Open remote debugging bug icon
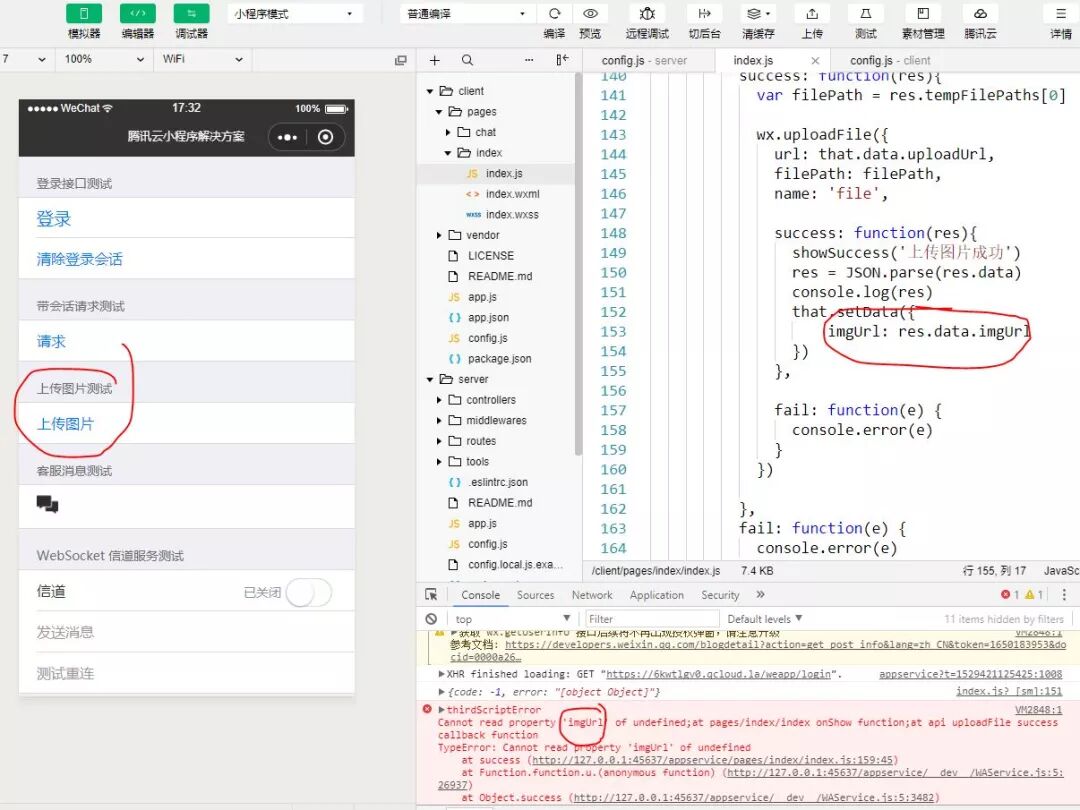The height and width of the screenshot is (810, 1080). (647, 14)
